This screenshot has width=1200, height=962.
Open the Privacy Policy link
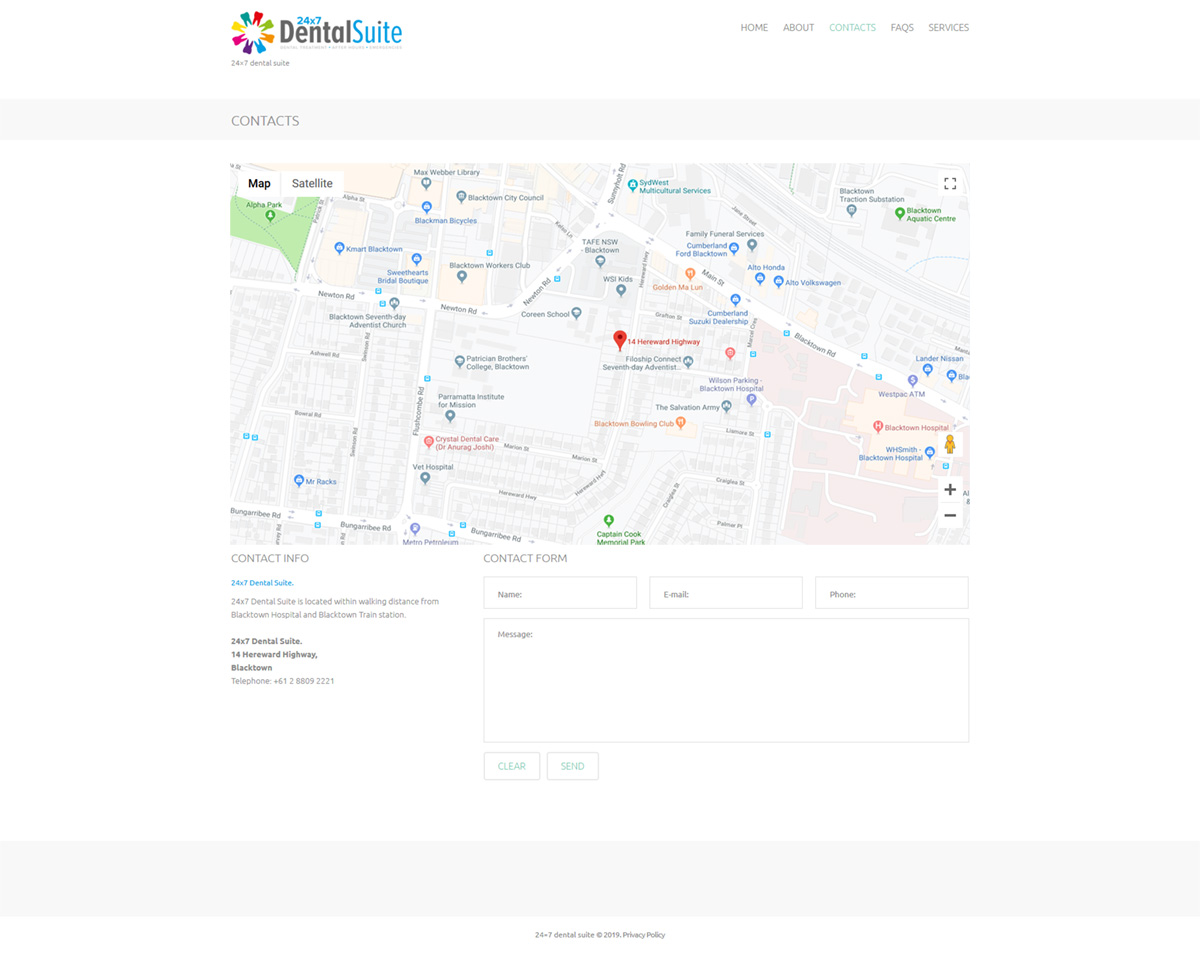pyautogui.click(x=643, y=935)
